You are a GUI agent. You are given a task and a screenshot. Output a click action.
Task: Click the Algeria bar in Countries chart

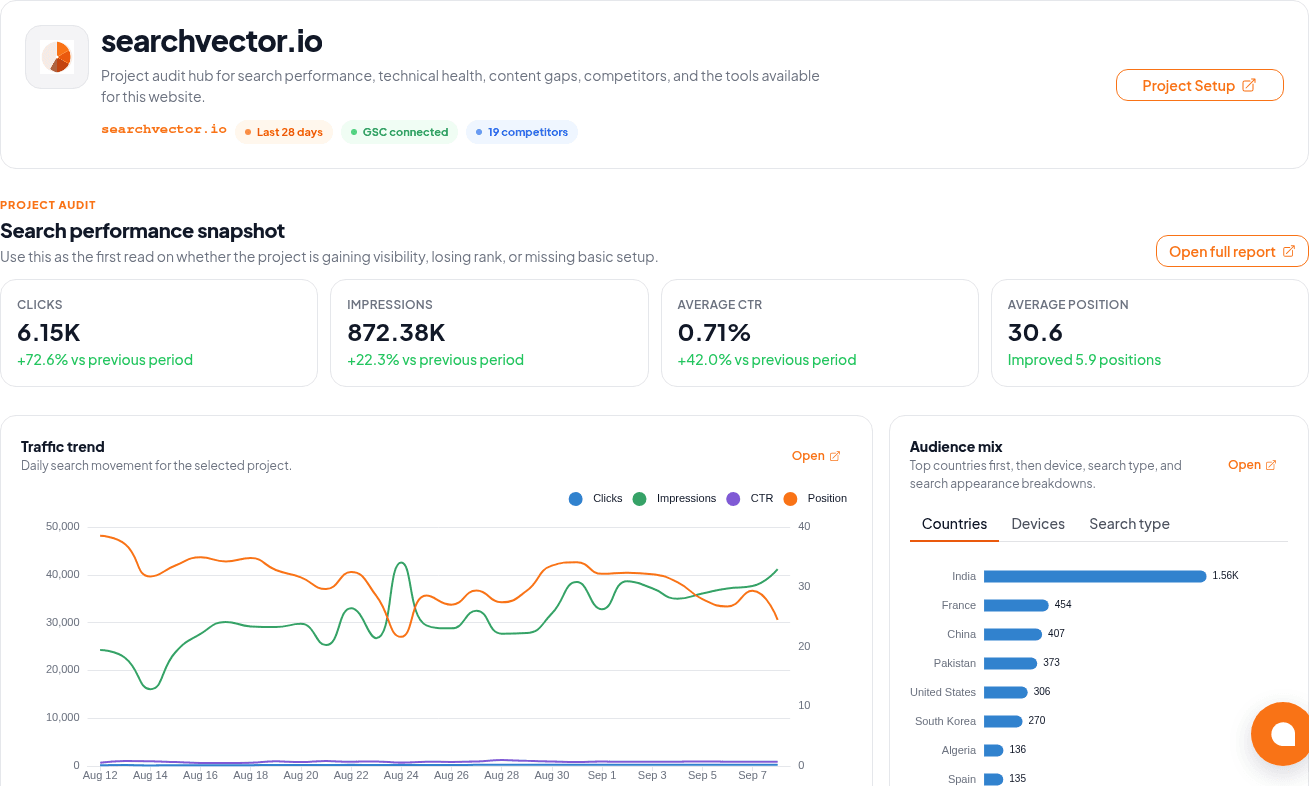[994, 750]
